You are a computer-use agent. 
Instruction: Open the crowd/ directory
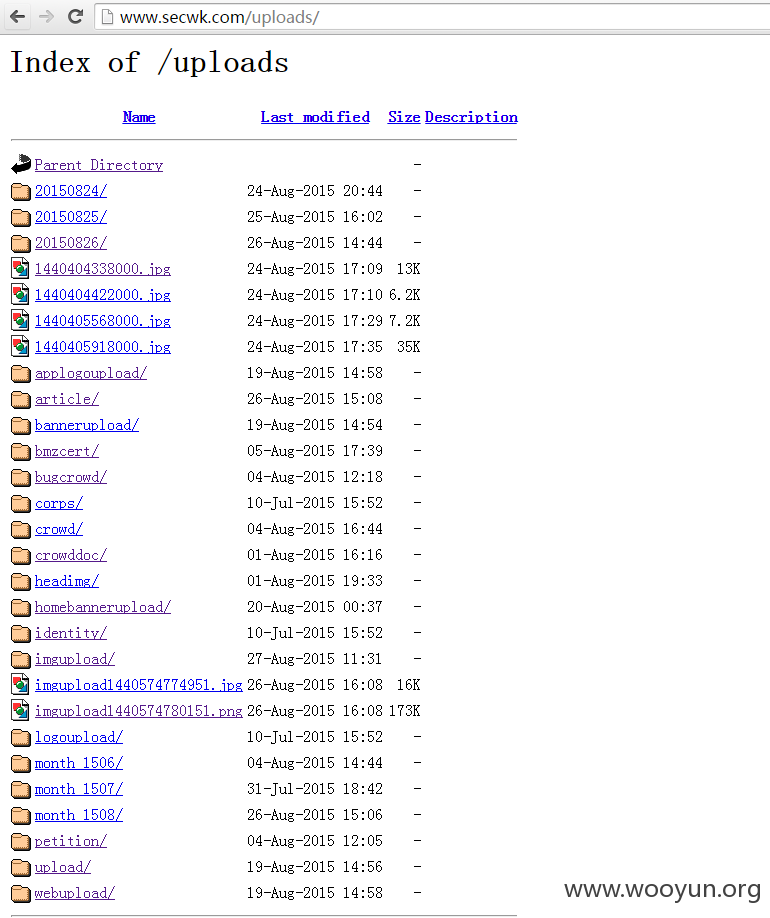click(x=59, y=529)
